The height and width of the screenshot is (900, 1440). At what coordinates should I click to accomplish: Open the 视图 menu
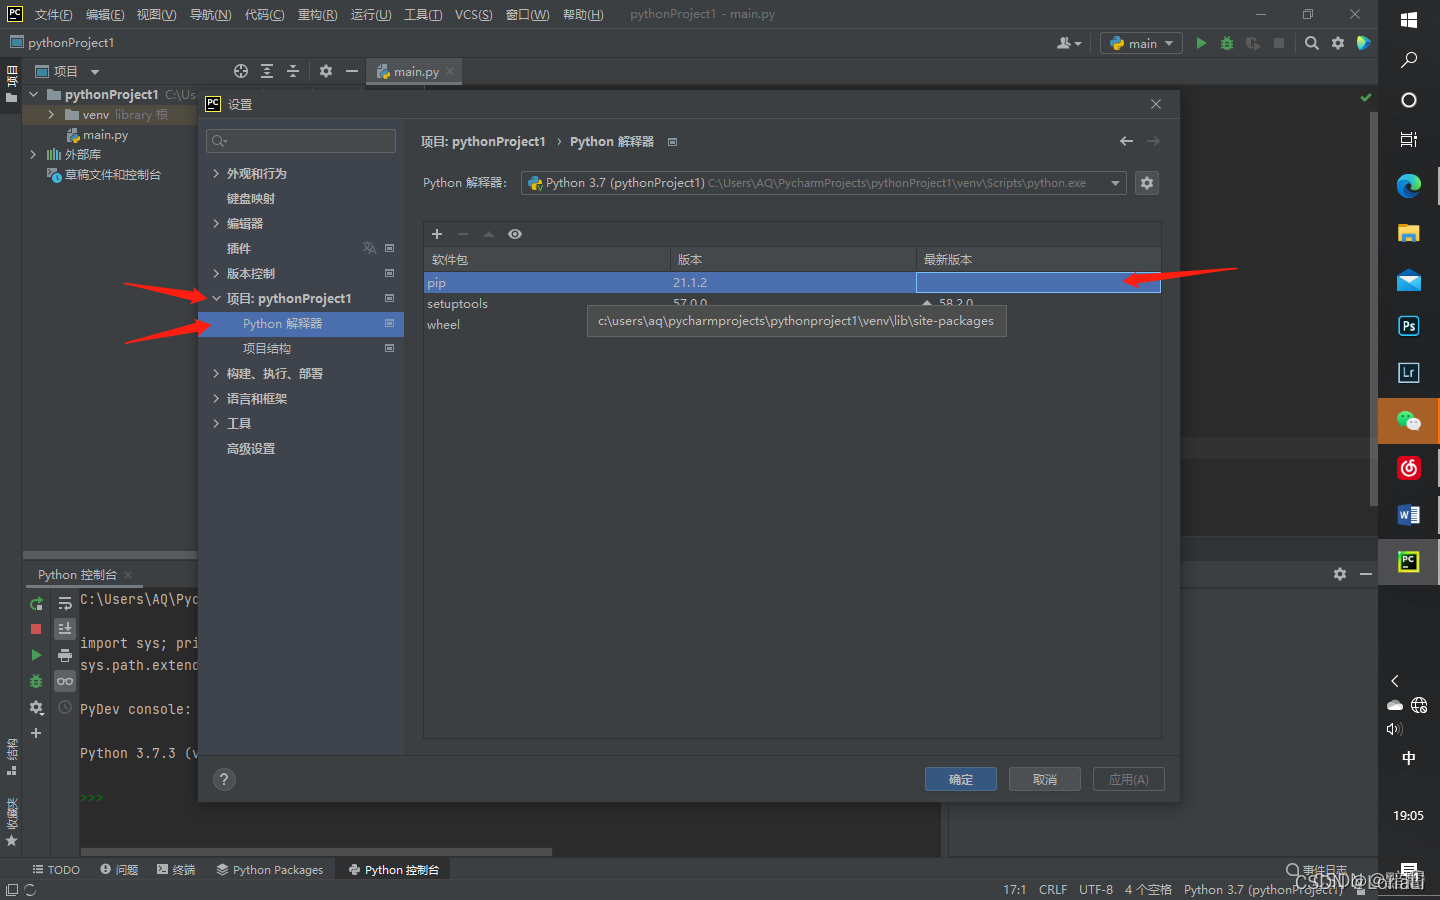(157, 14)
